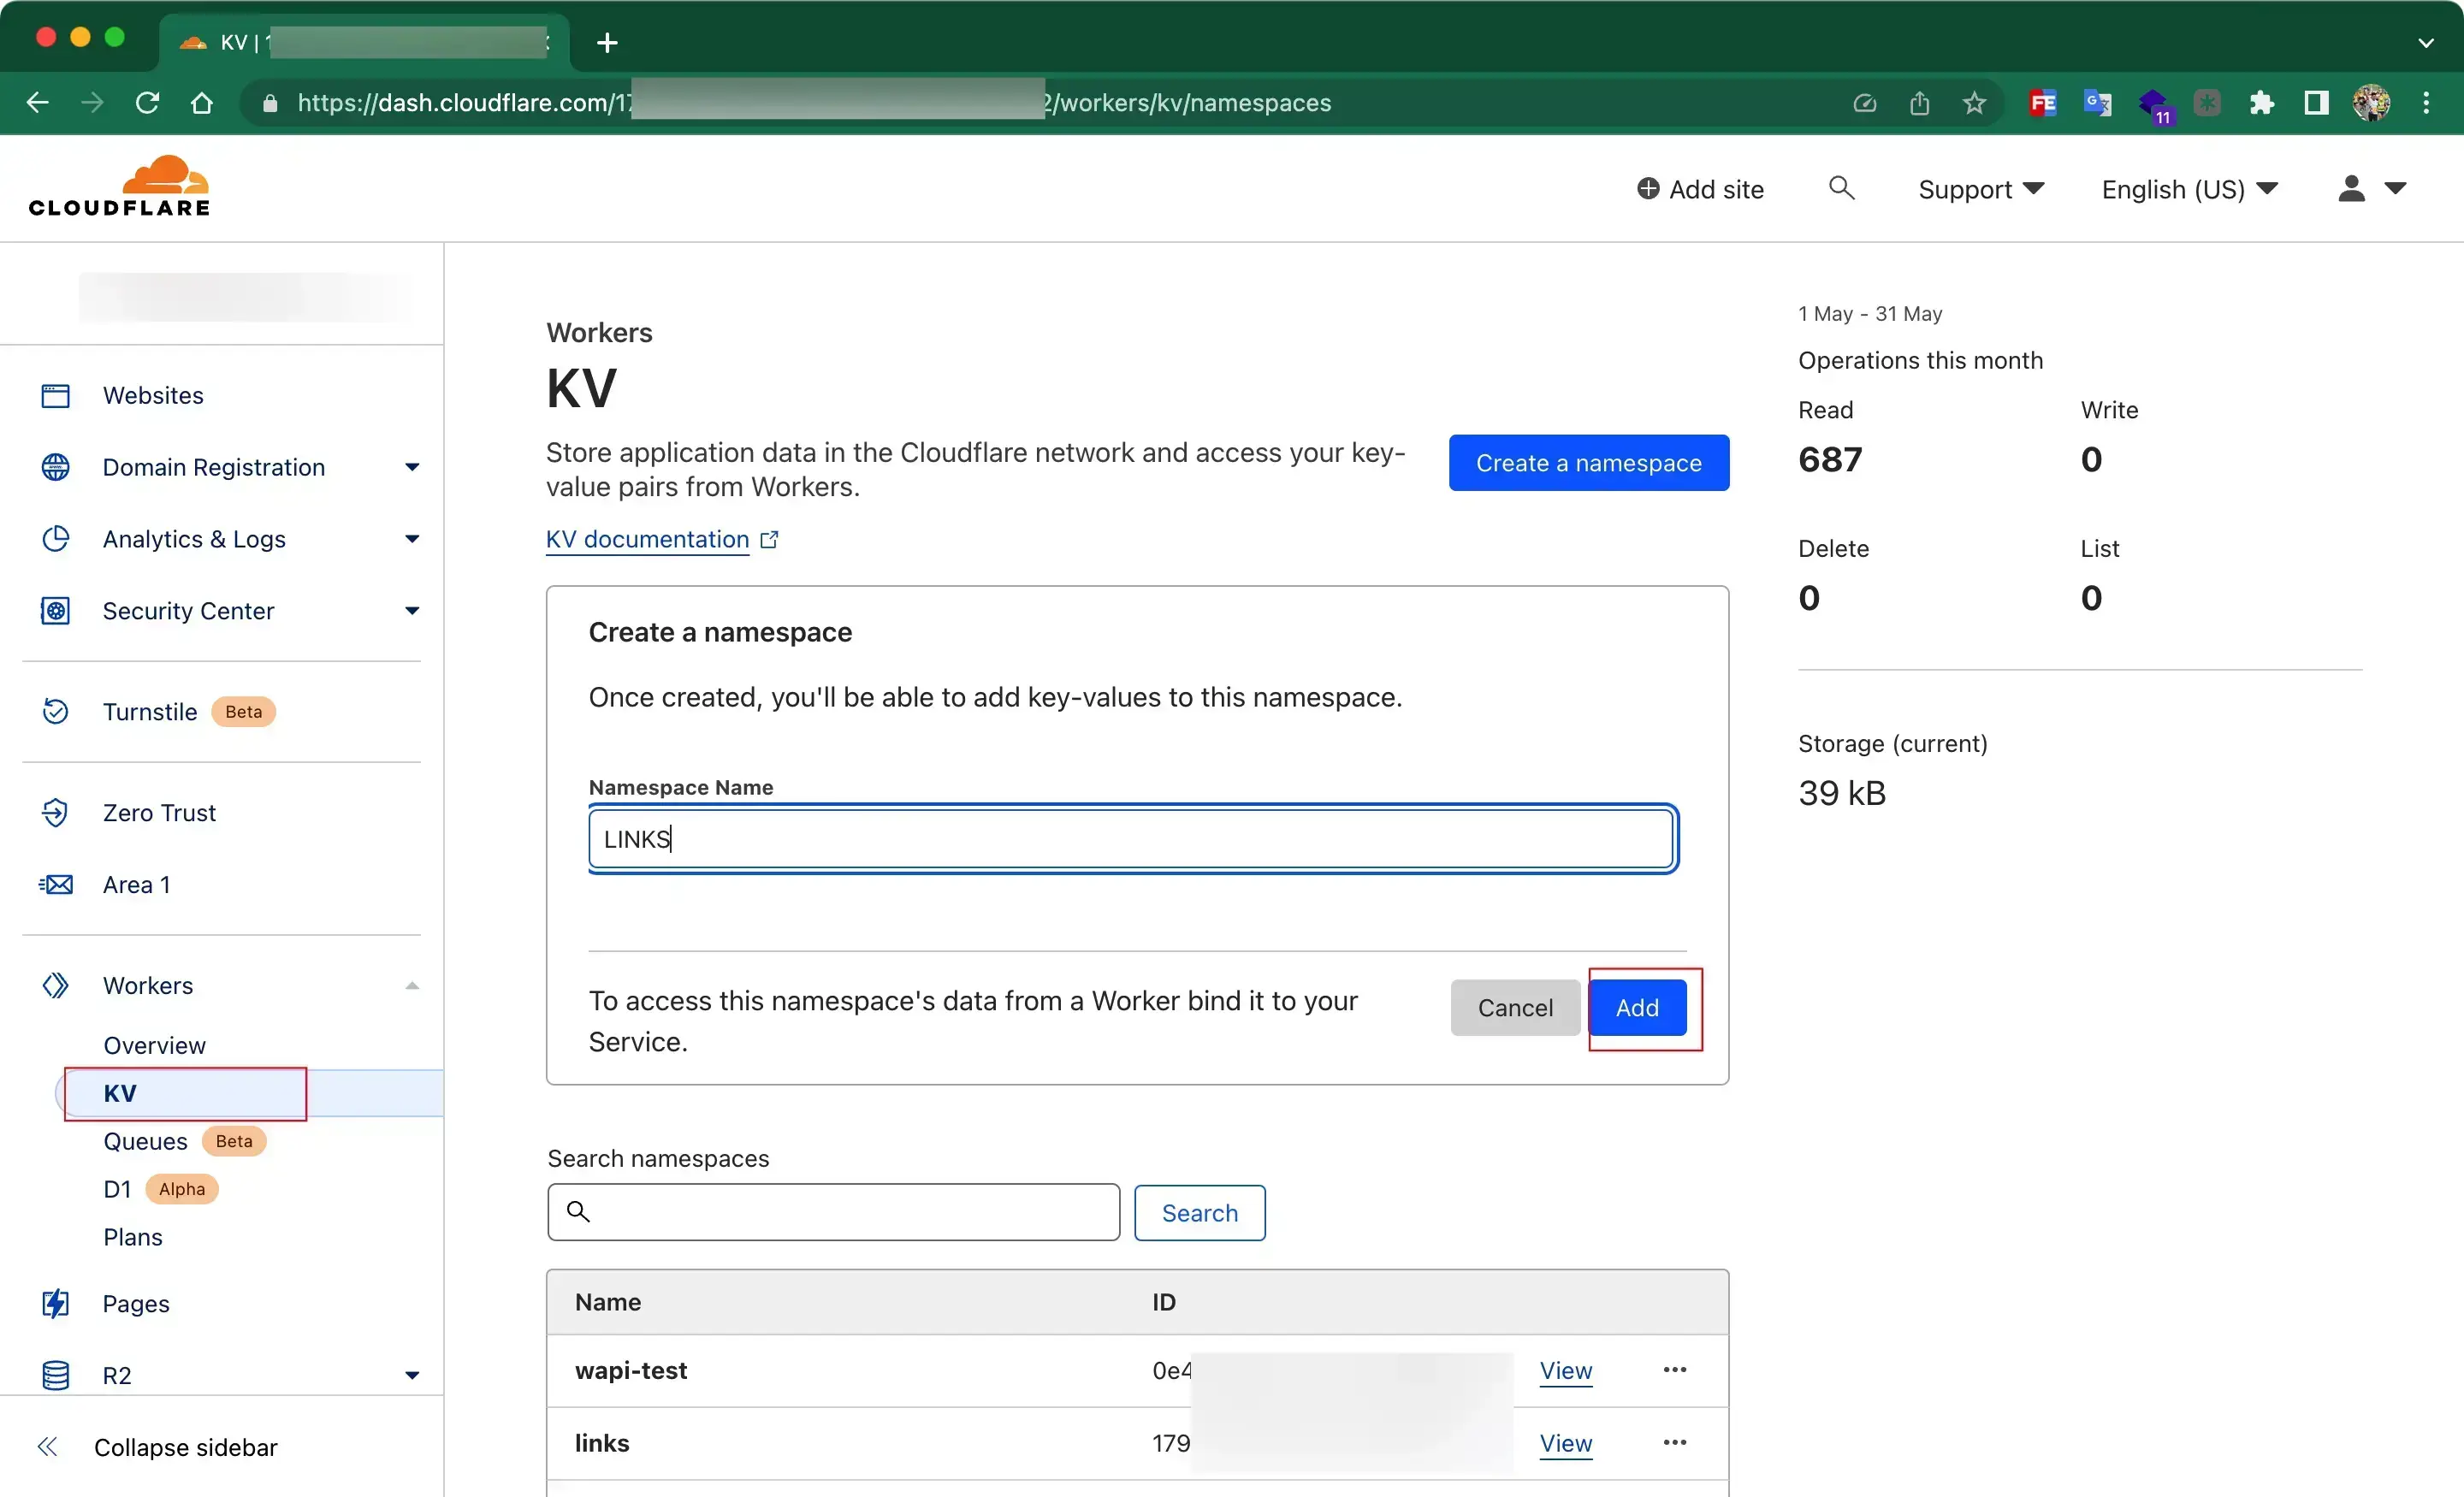This screenshot has width=2464, height=1497.
Task: Click the Turnstile sidebar icon
Action: 55,711
